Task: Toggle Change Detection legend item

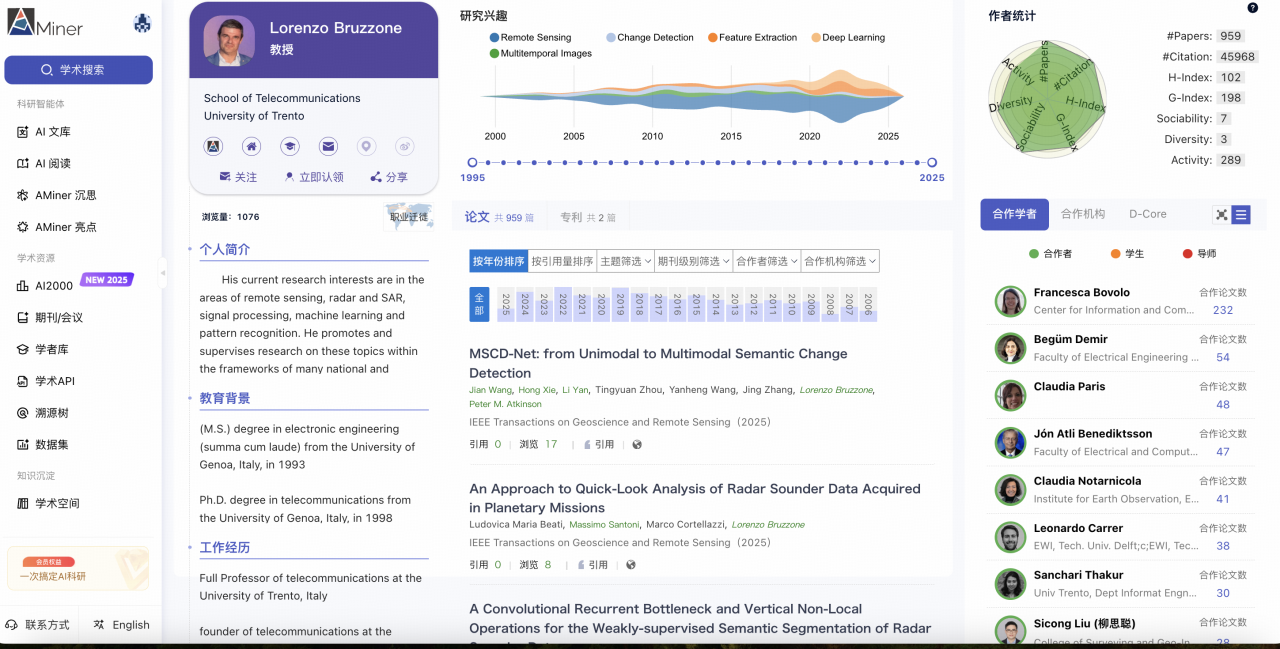Action: coord(649,38)
